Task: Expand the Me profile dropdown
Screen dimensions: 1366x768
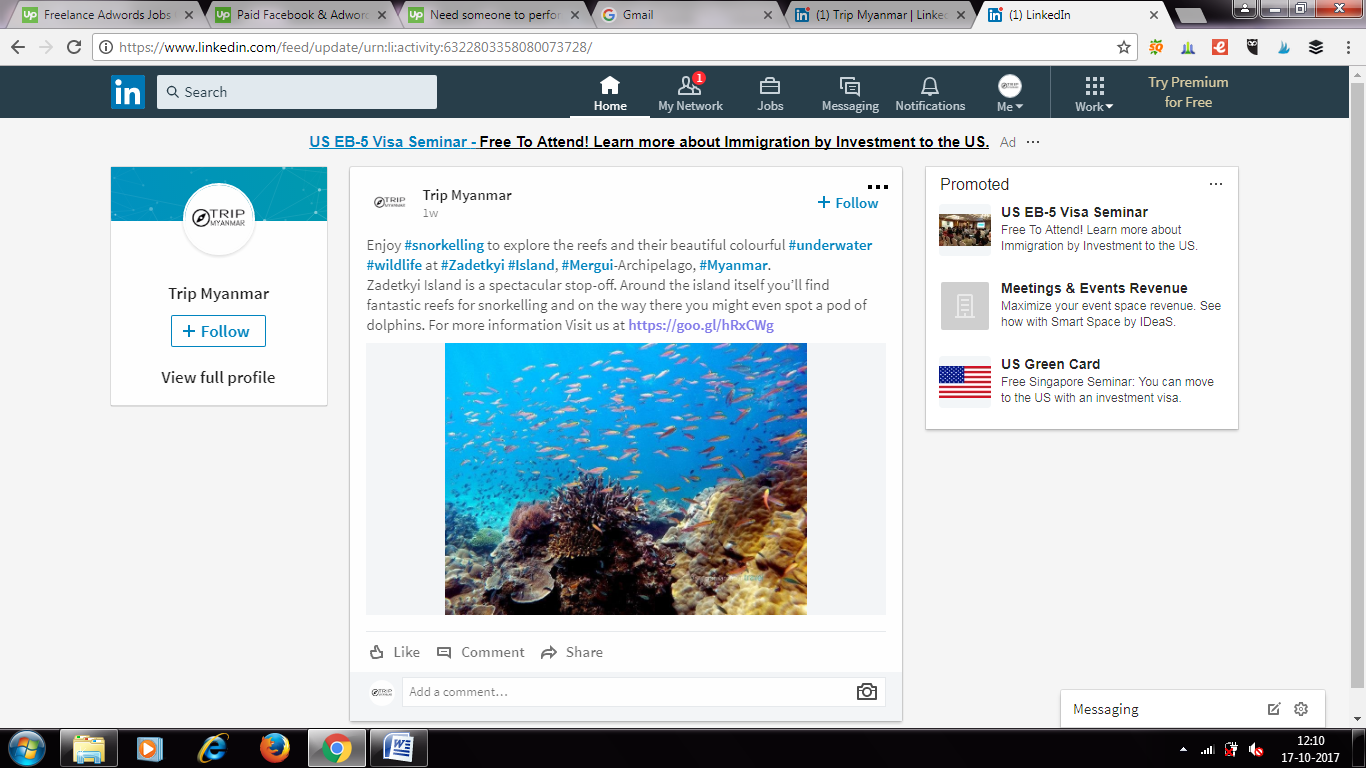Action: coord(1010,93)
